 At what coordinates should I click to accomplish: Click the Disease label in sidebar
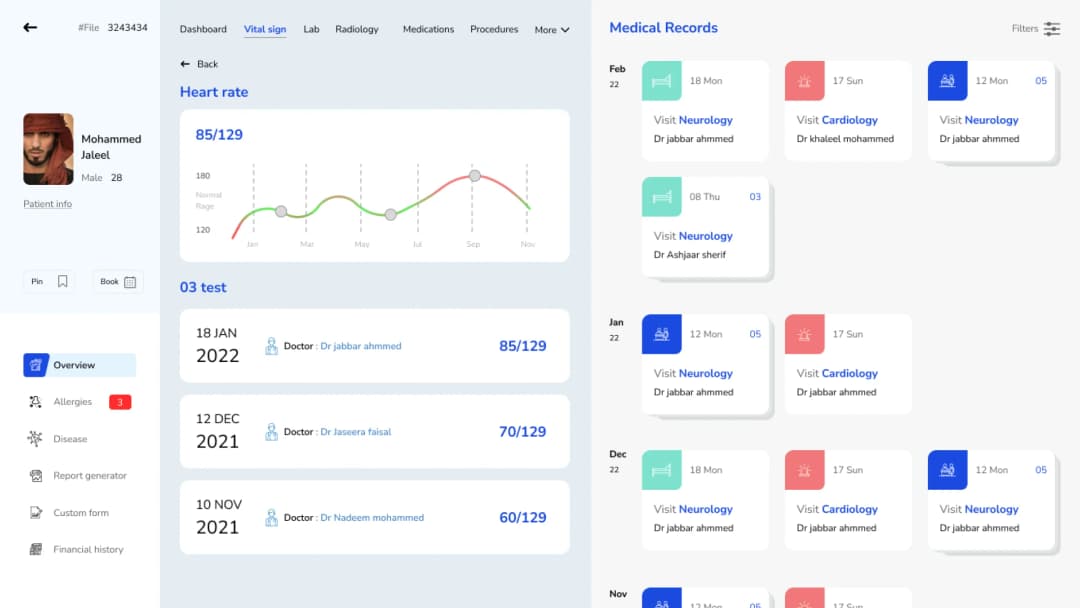tap(70, 439)
